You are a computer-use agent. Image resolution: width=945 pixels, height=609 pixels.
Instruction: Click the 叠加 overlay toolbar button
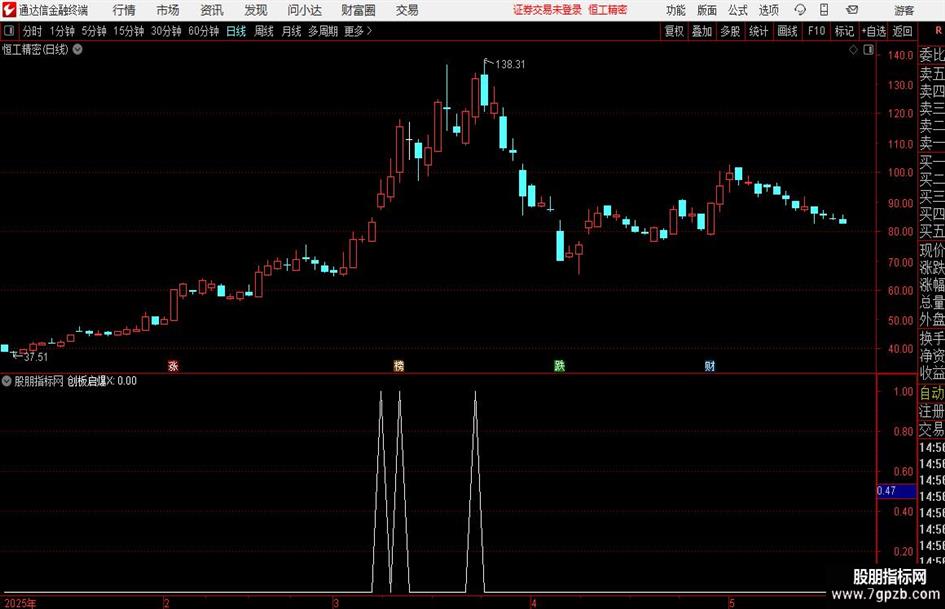(x=702, y=31)
